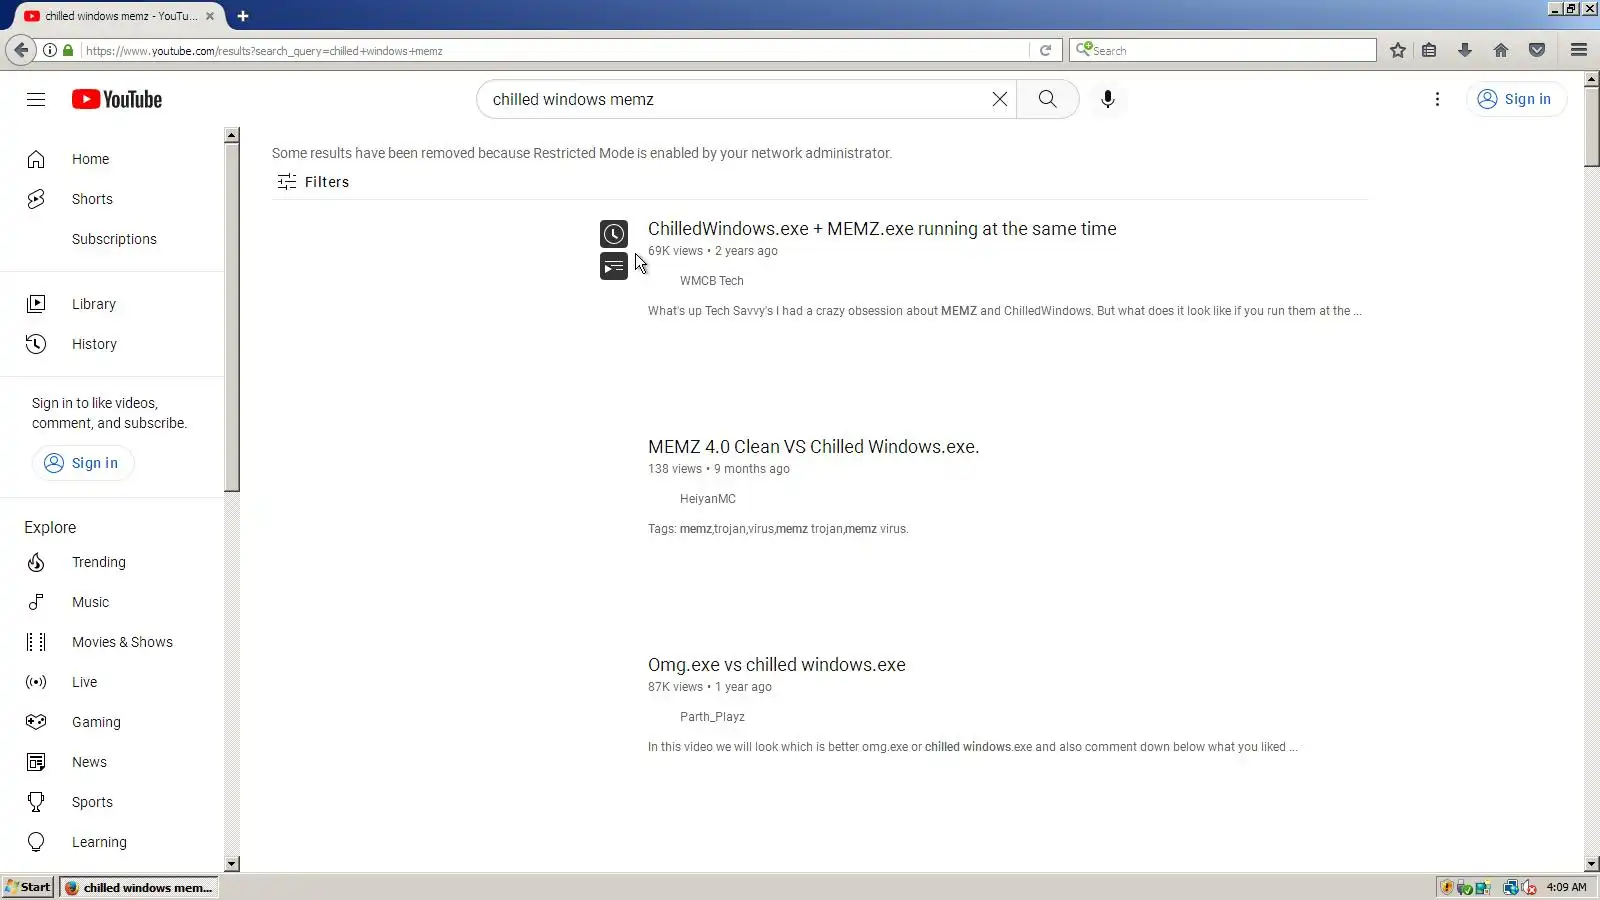Screen dimensions: 1600x900
Task: Open Omg.exe vs chilled windows.exe video
Action: coord(777,665)
